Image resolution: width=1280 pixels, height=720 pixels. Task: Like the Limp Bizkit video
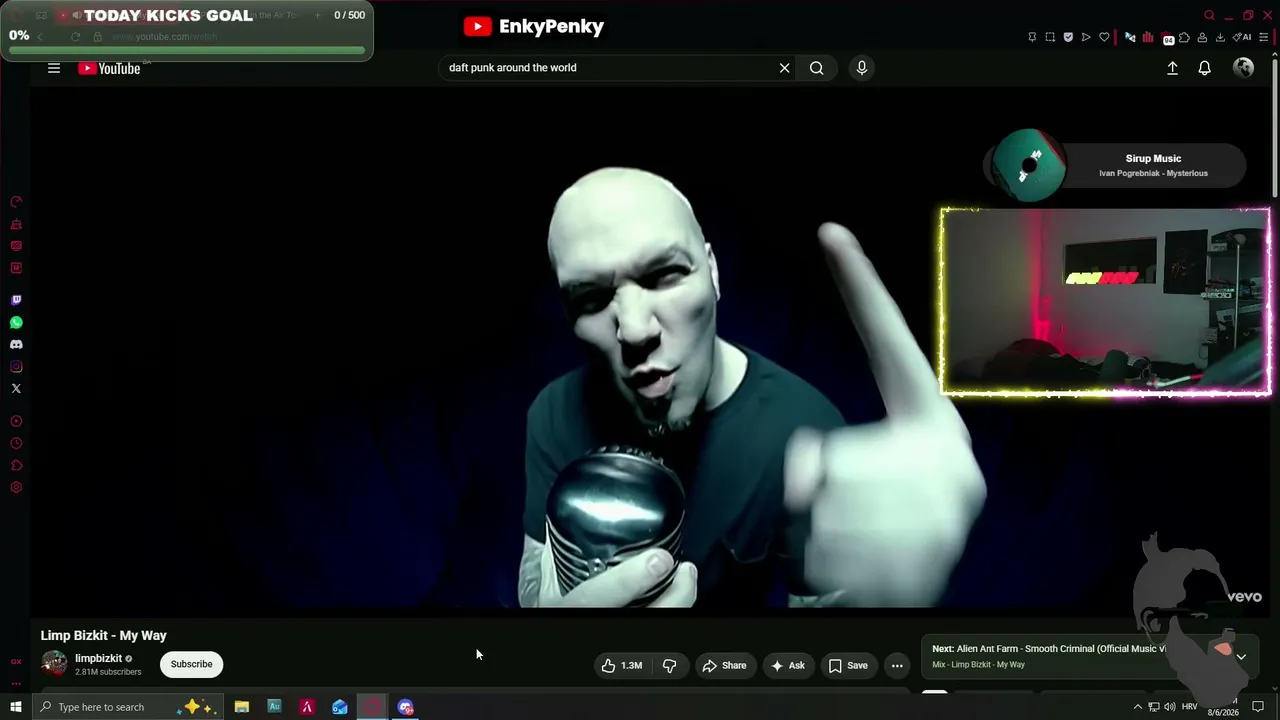(621, 665)
